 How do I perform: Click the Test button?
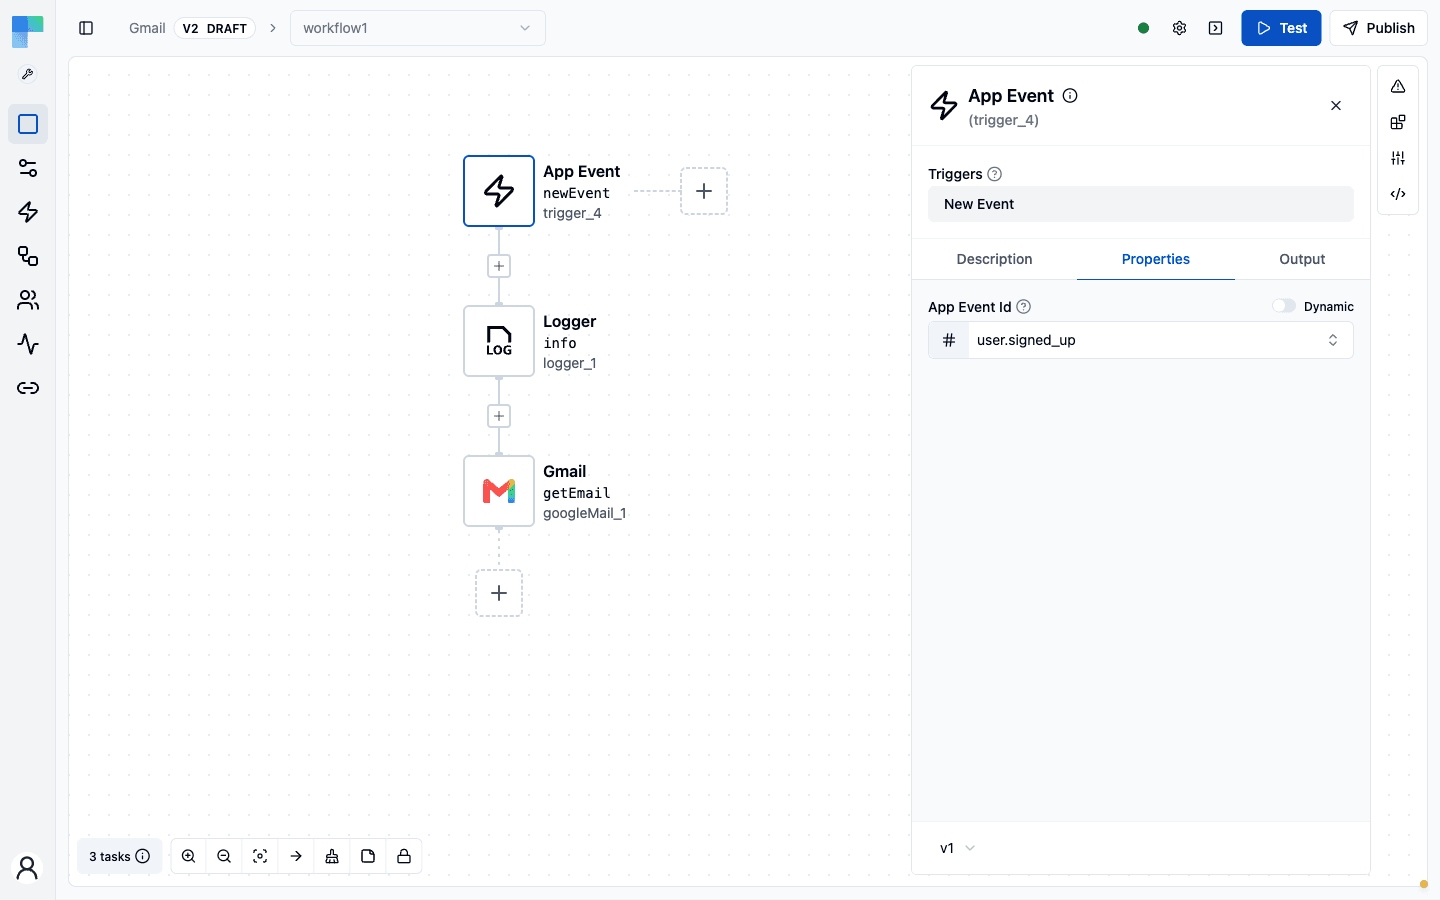tap(1281, 28)
